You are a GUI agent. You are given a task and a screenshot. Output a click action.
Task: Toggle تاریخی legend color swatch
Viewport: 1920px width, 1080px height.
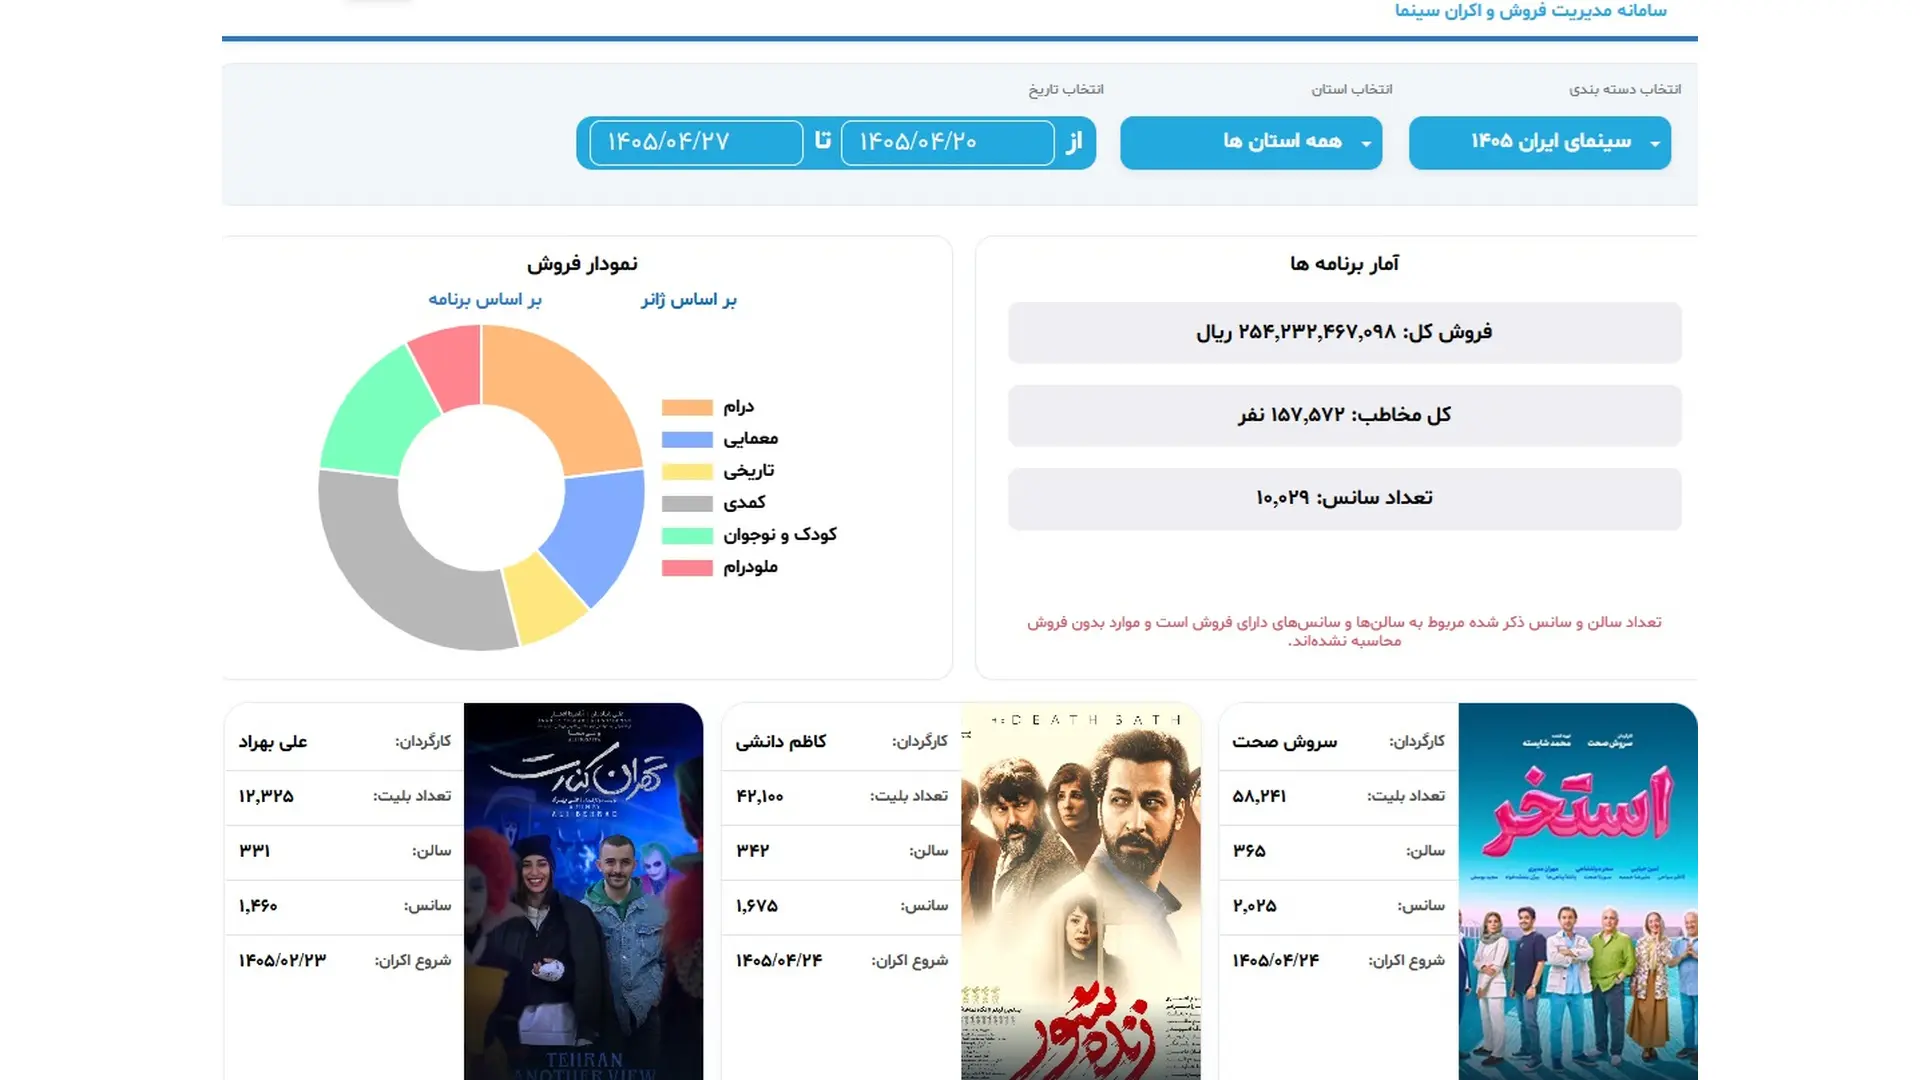(687, 471)
